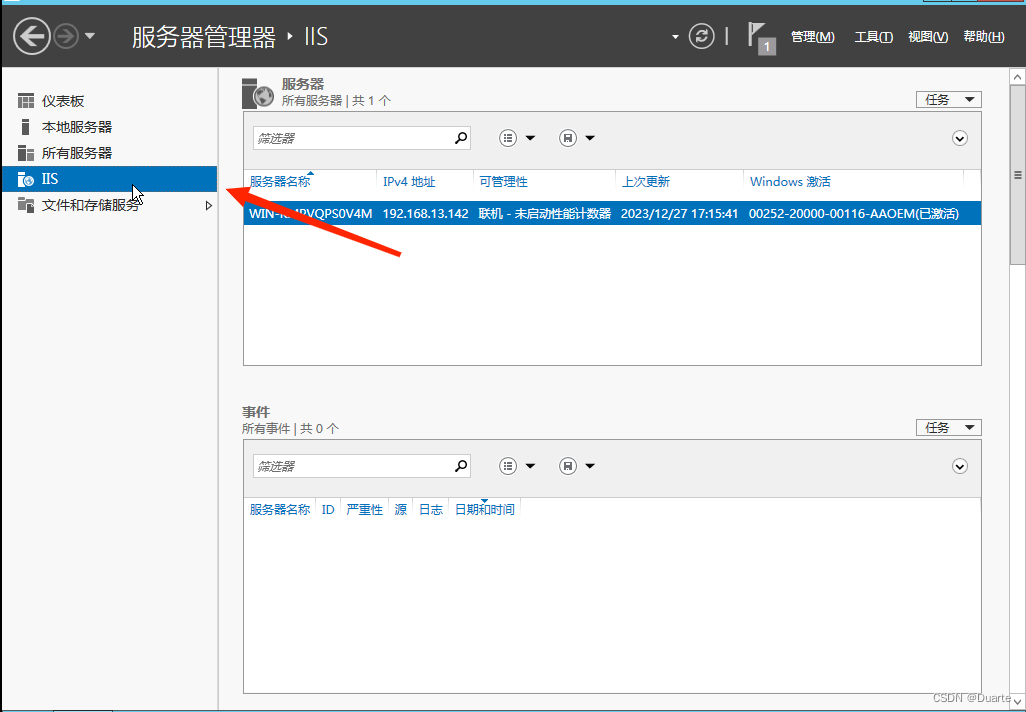Sort events by 源 column
The height and width of the screenshot is (712, 1026).
coord(400,509)
